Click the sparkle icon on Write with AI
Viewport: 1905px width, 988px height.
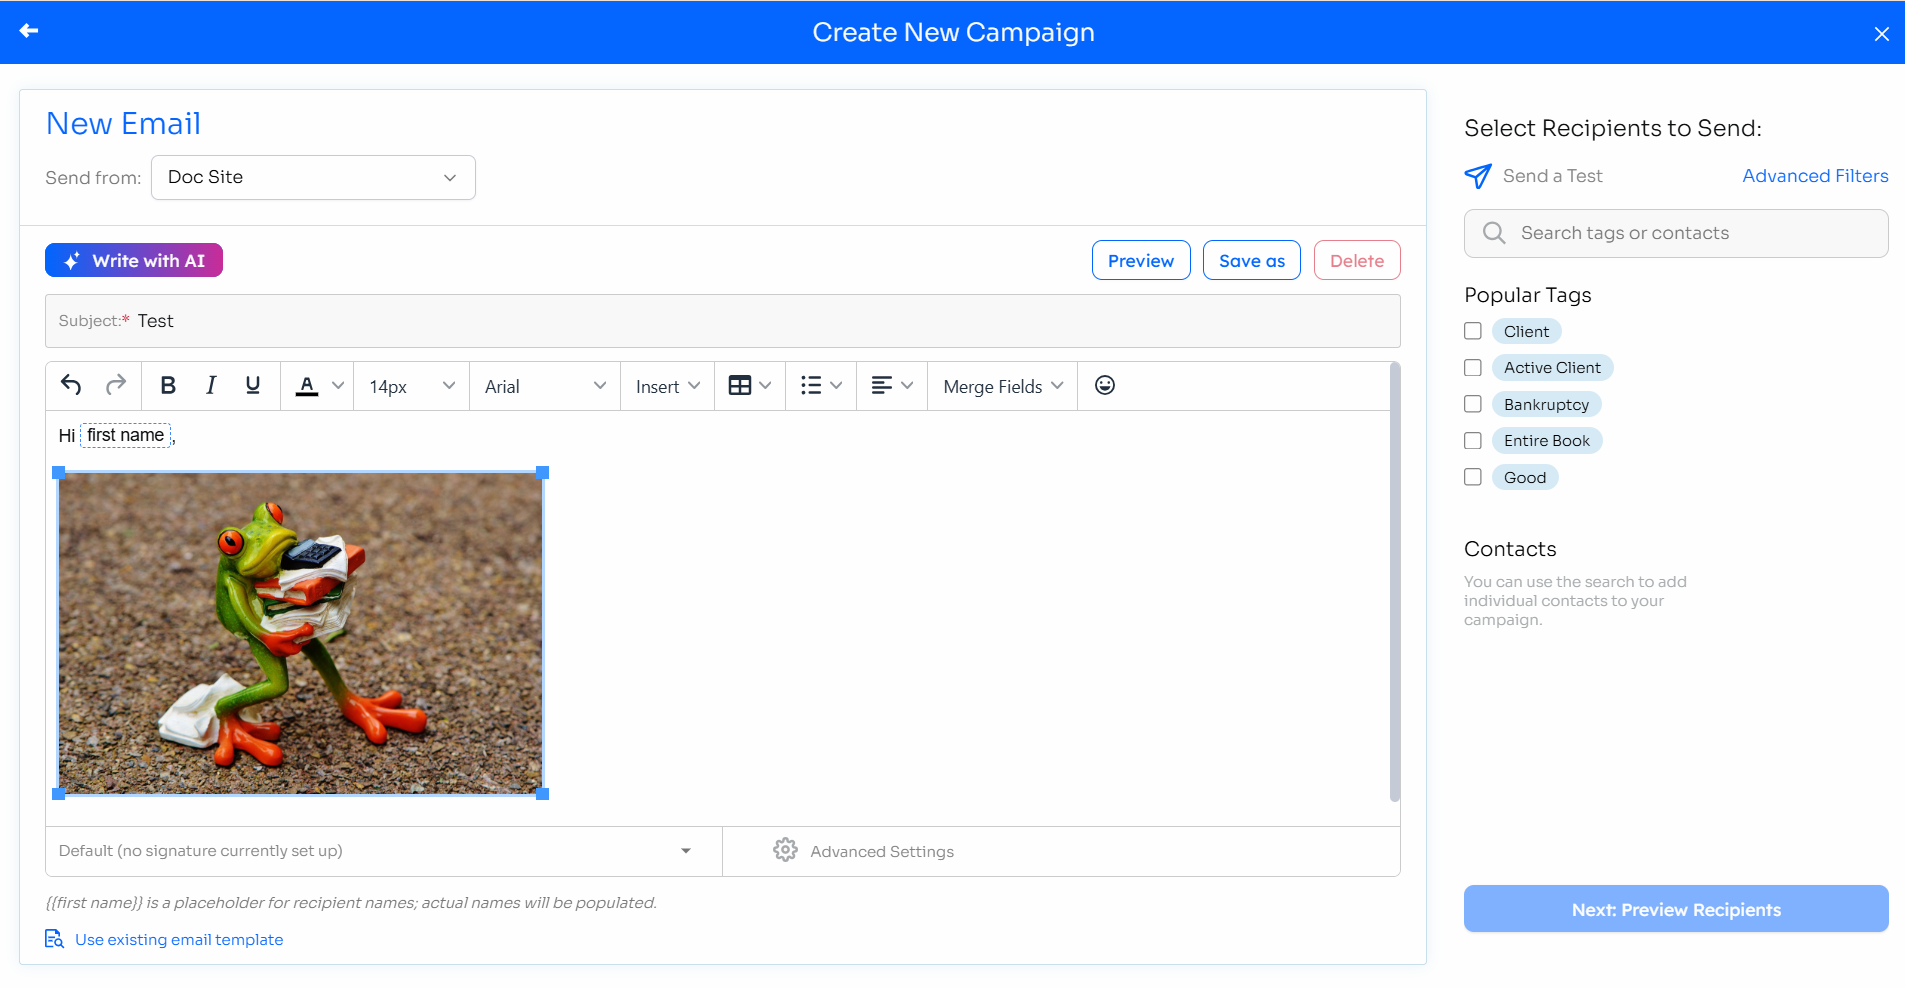point(72,261)
